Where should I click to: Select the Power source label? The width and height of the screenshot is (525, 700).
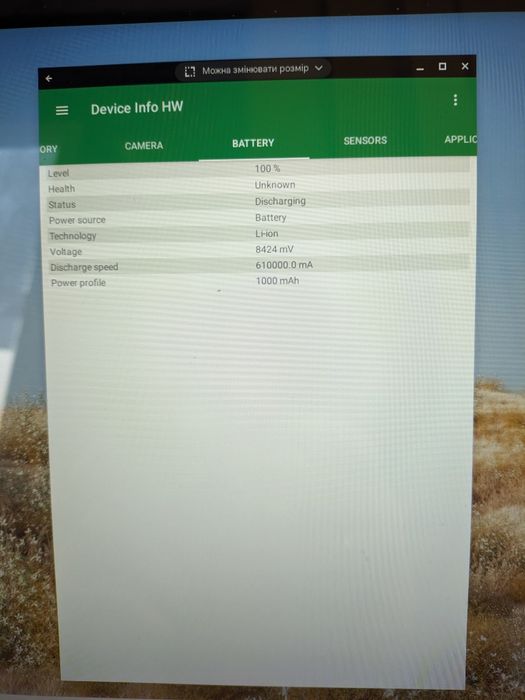click(x=77, y=220)
